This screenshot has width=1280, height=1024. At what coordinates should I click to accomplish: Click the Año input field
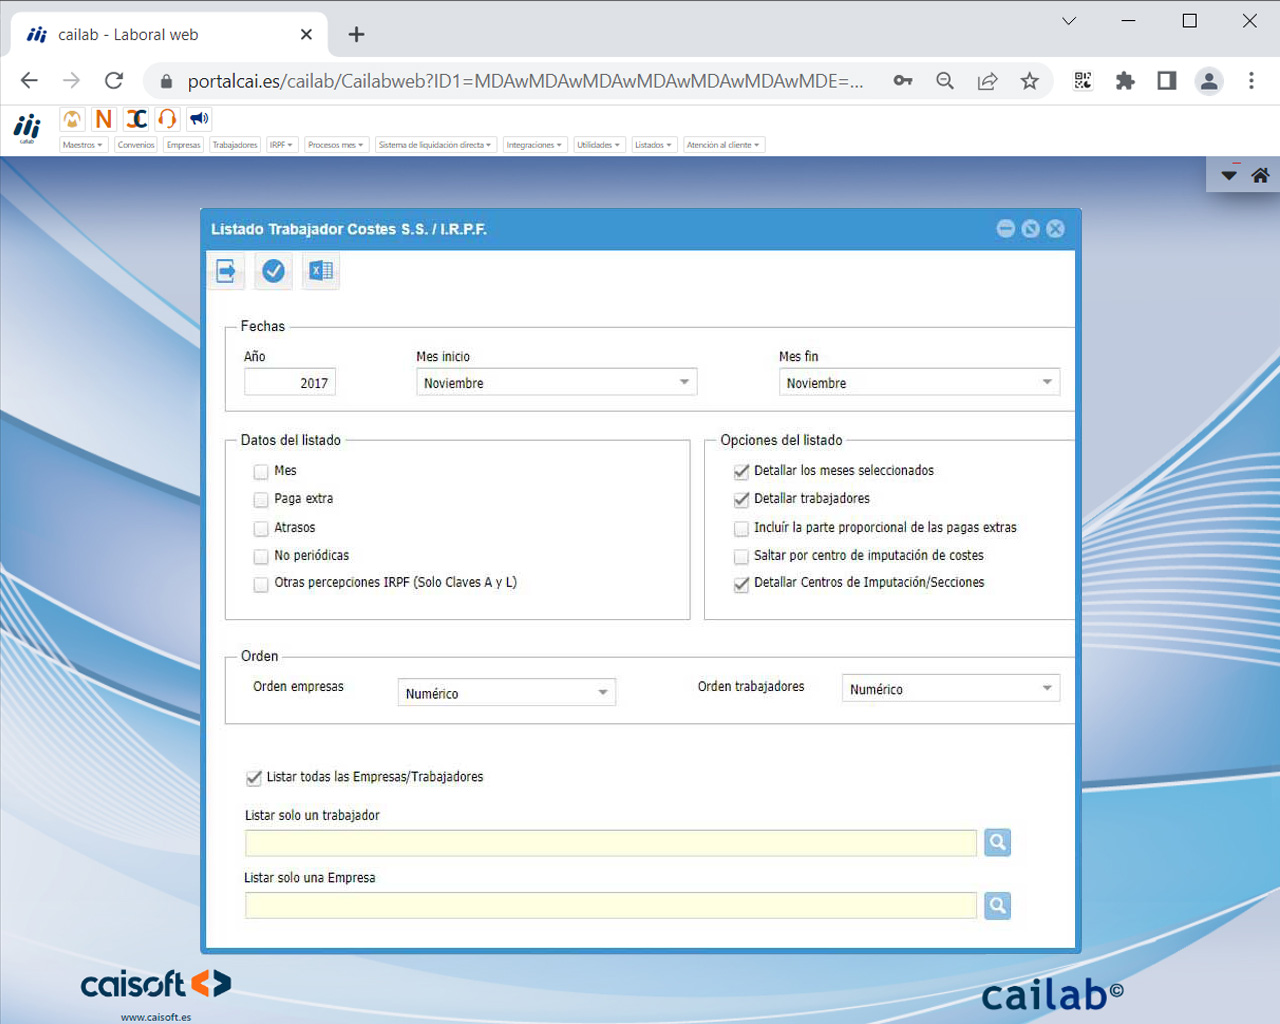(x=289, y=381)
